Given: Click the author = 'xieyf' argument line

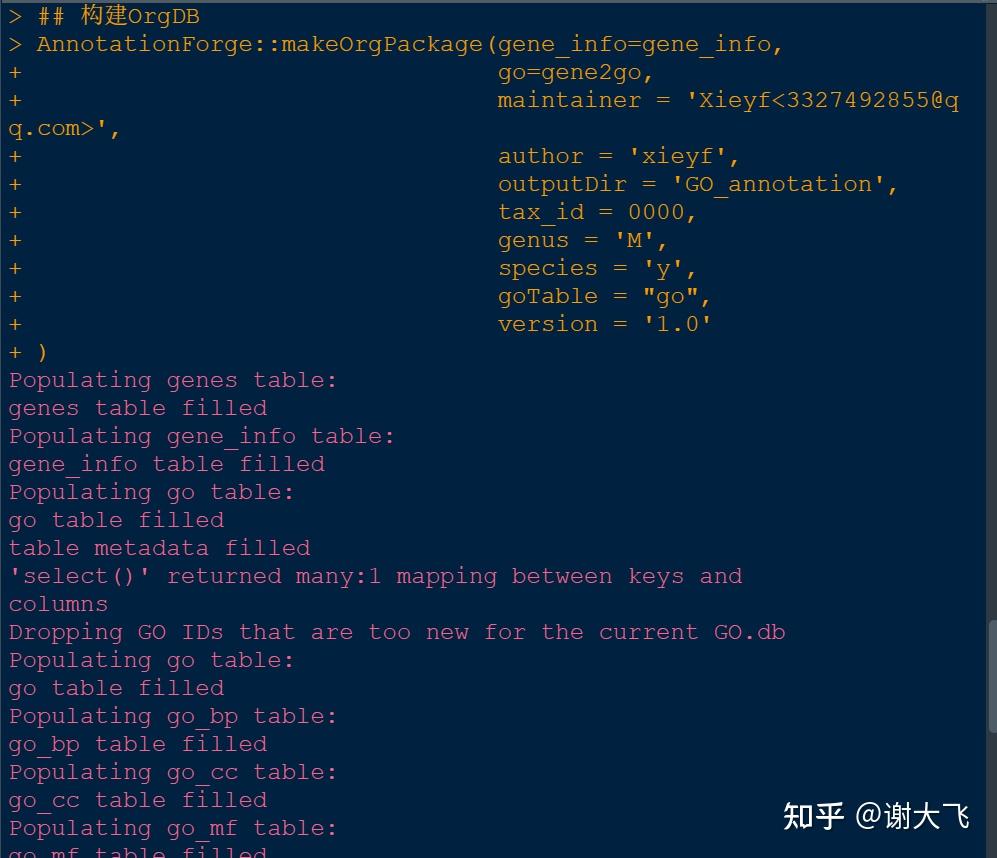Looking at the screenshot, I should 618,156.
